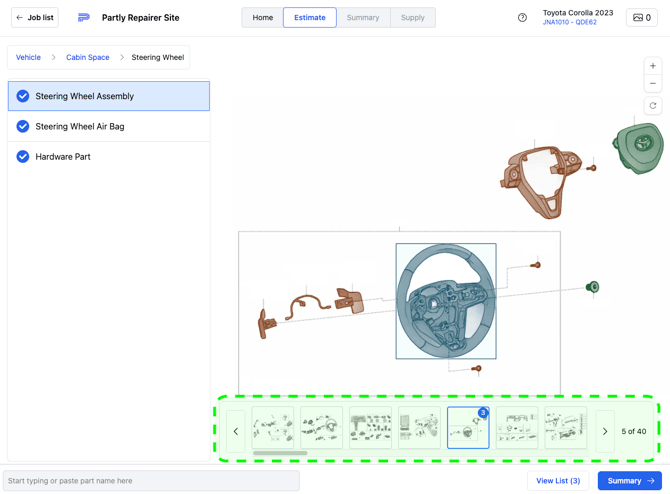This screenshot has width=670, height=494.
Task: Click the Job list back button
Action: tap(35, 18)
